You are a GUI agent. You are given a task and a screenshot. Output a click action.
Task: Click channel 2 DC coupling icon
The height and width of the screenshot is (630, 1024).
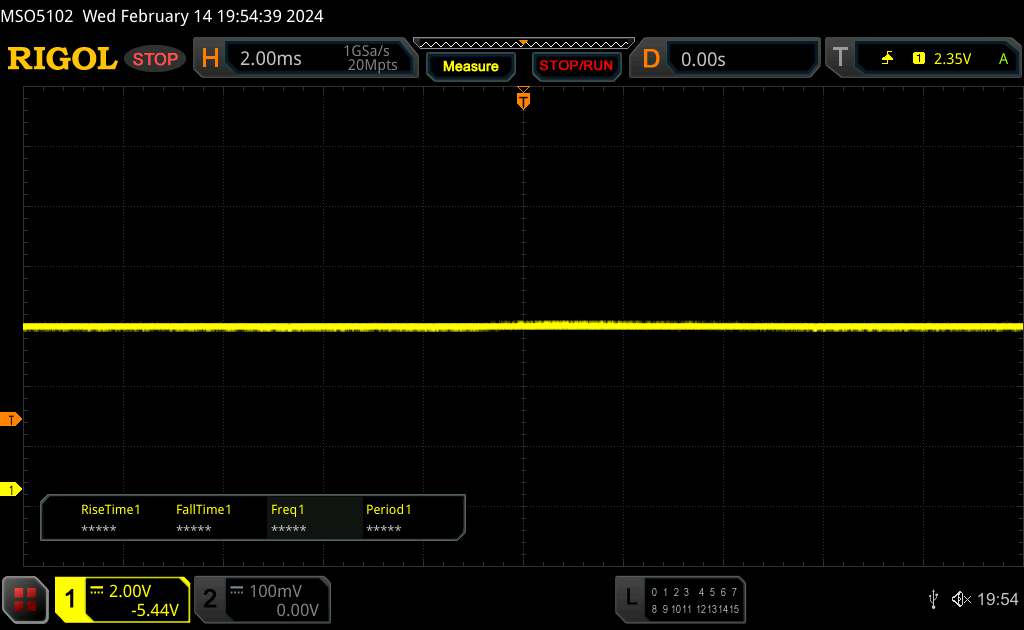coord(236,590)
